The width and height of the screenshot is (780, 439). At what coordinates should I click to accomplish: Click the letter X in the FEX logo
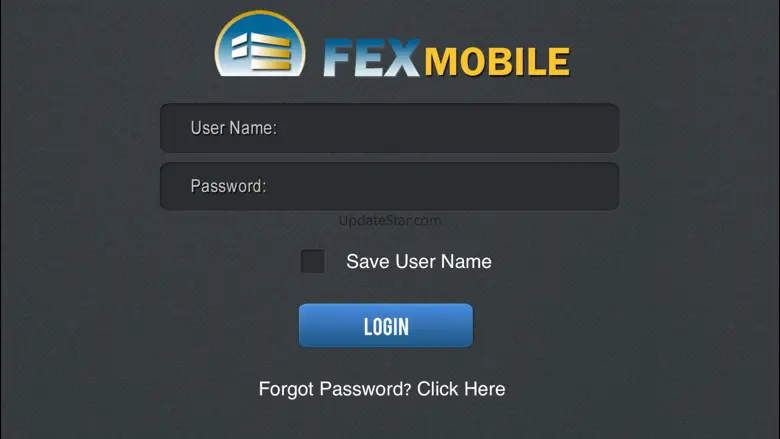[402, 58]
